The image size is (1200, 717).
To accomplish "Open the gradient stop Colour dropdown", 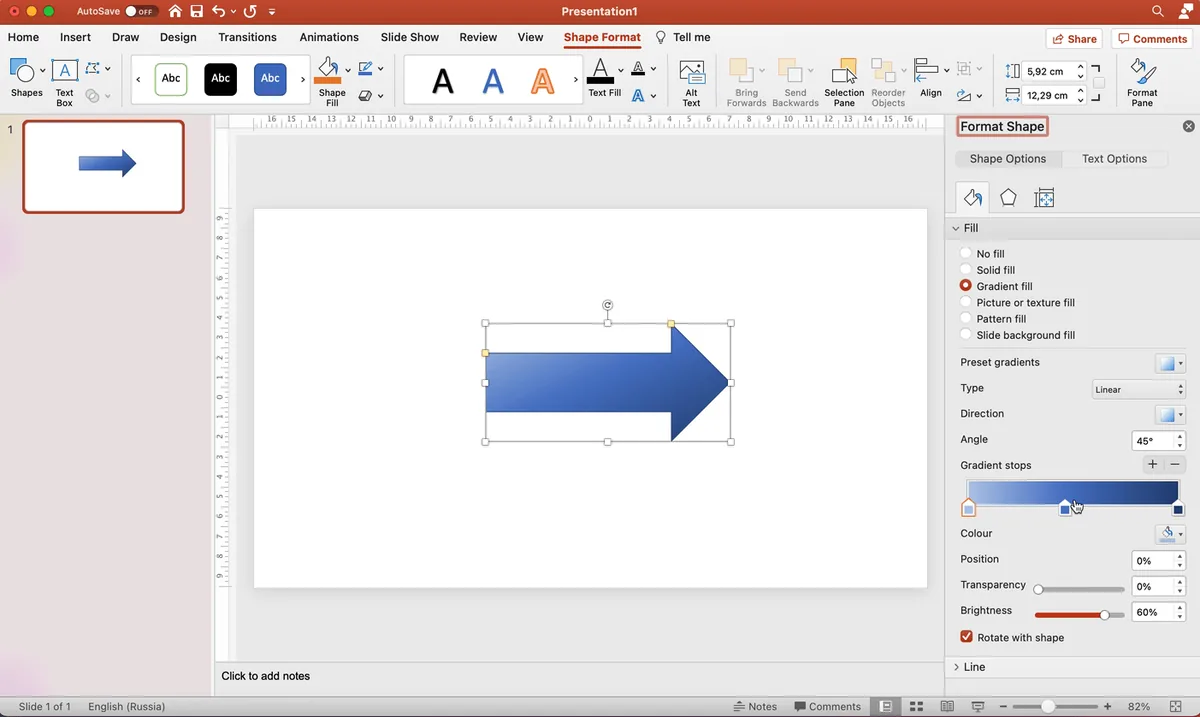I will point(1170,534).
